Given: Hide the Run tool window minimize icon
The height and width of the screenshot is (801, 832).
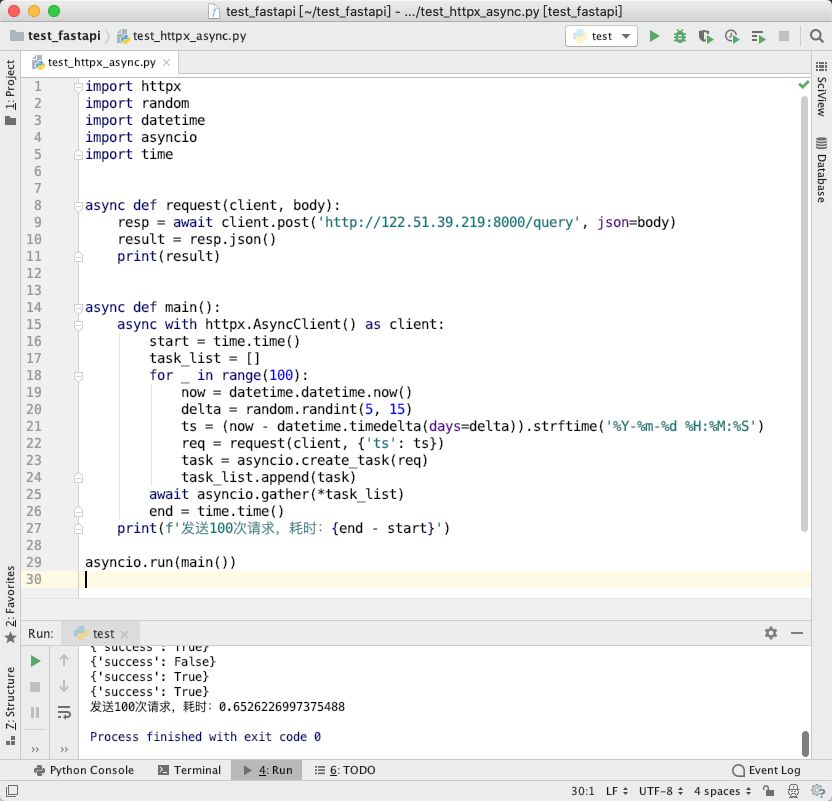Looking at the screenshot, I should [797, 633].
